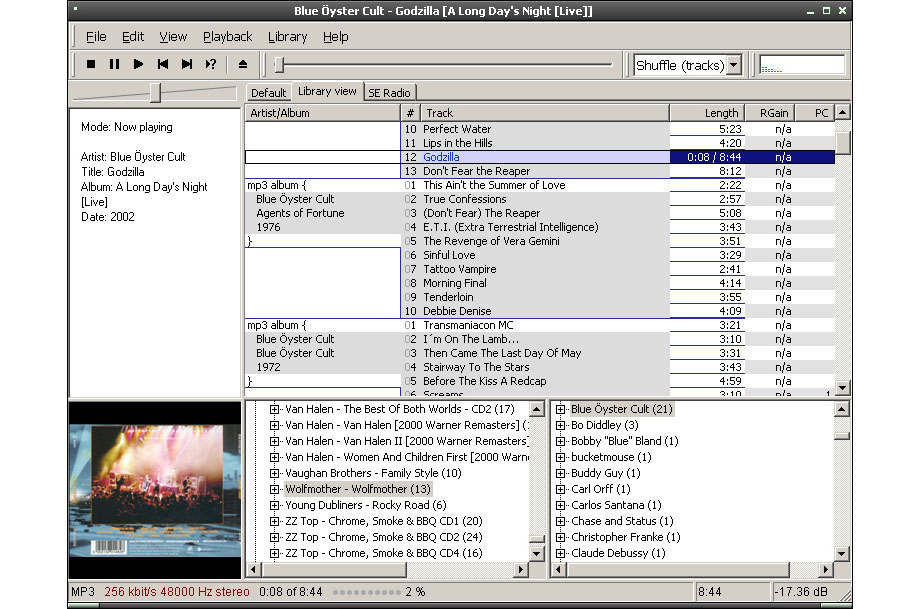This screenshot has width=920, height=609.
Task: Expand Vaughan Brothers - Family Style node
Action: (x=274, y=473)
